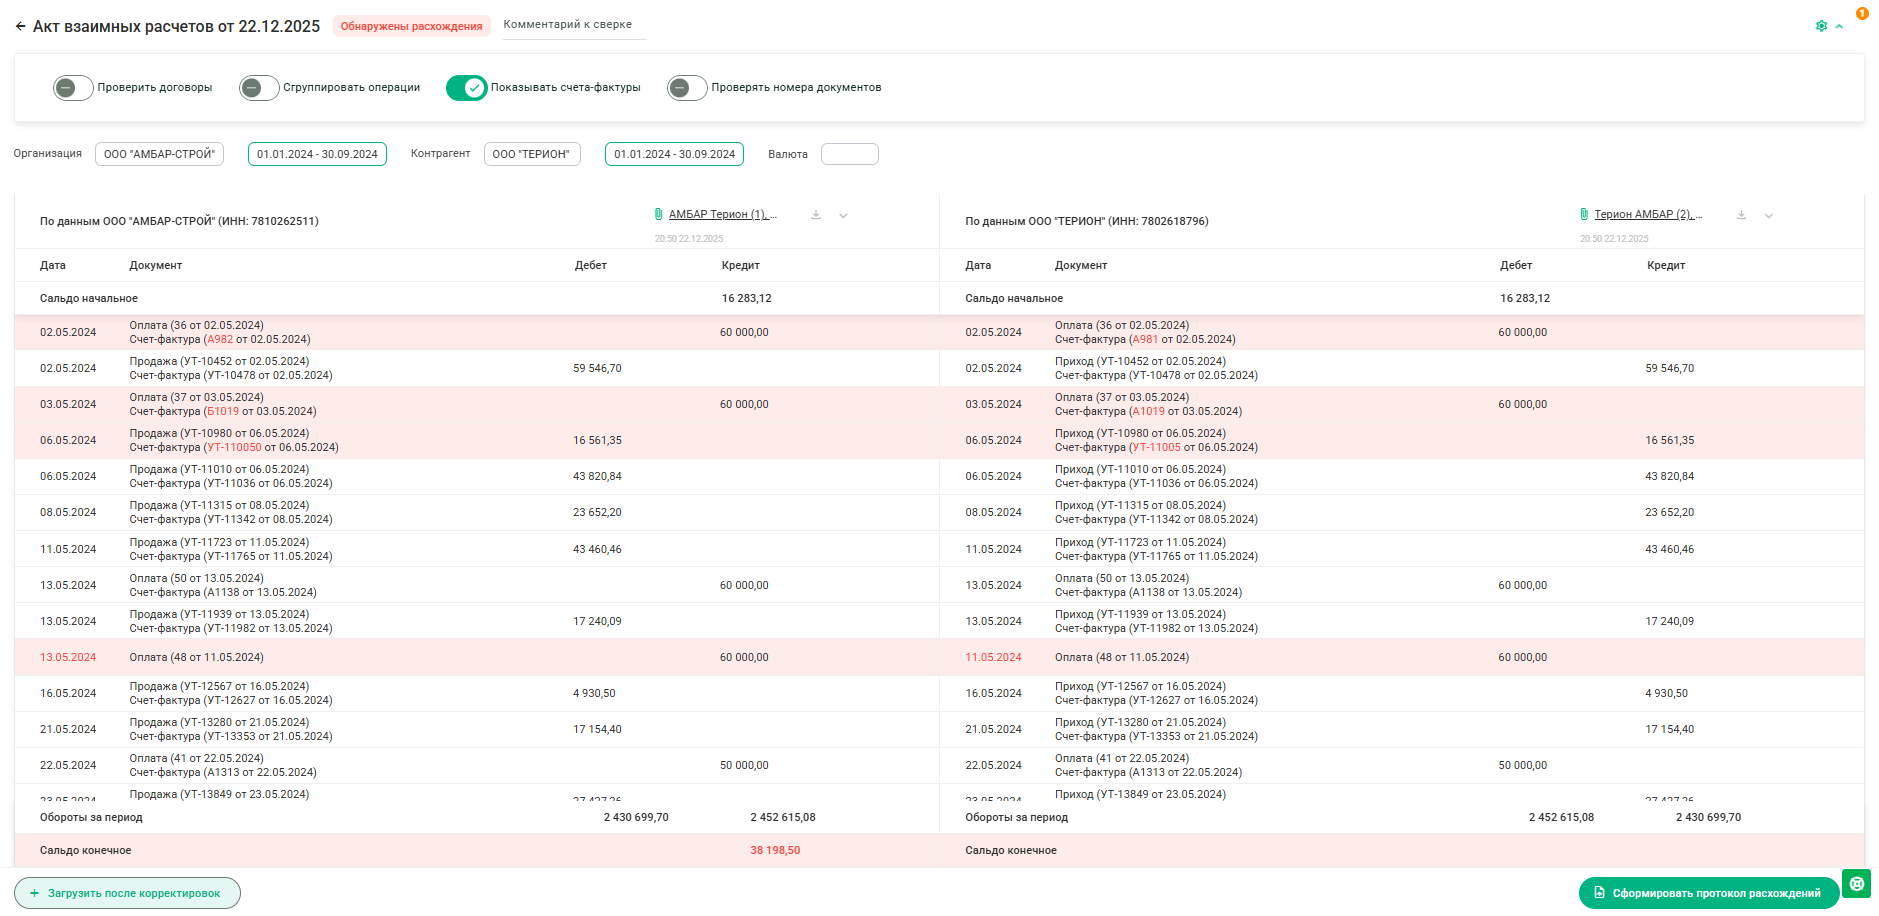The width and height of the screenshot is (1879, 916).
Task: Click the Документ header in the АМБАР-СТРОЙ table
Action: pos(156,266)
